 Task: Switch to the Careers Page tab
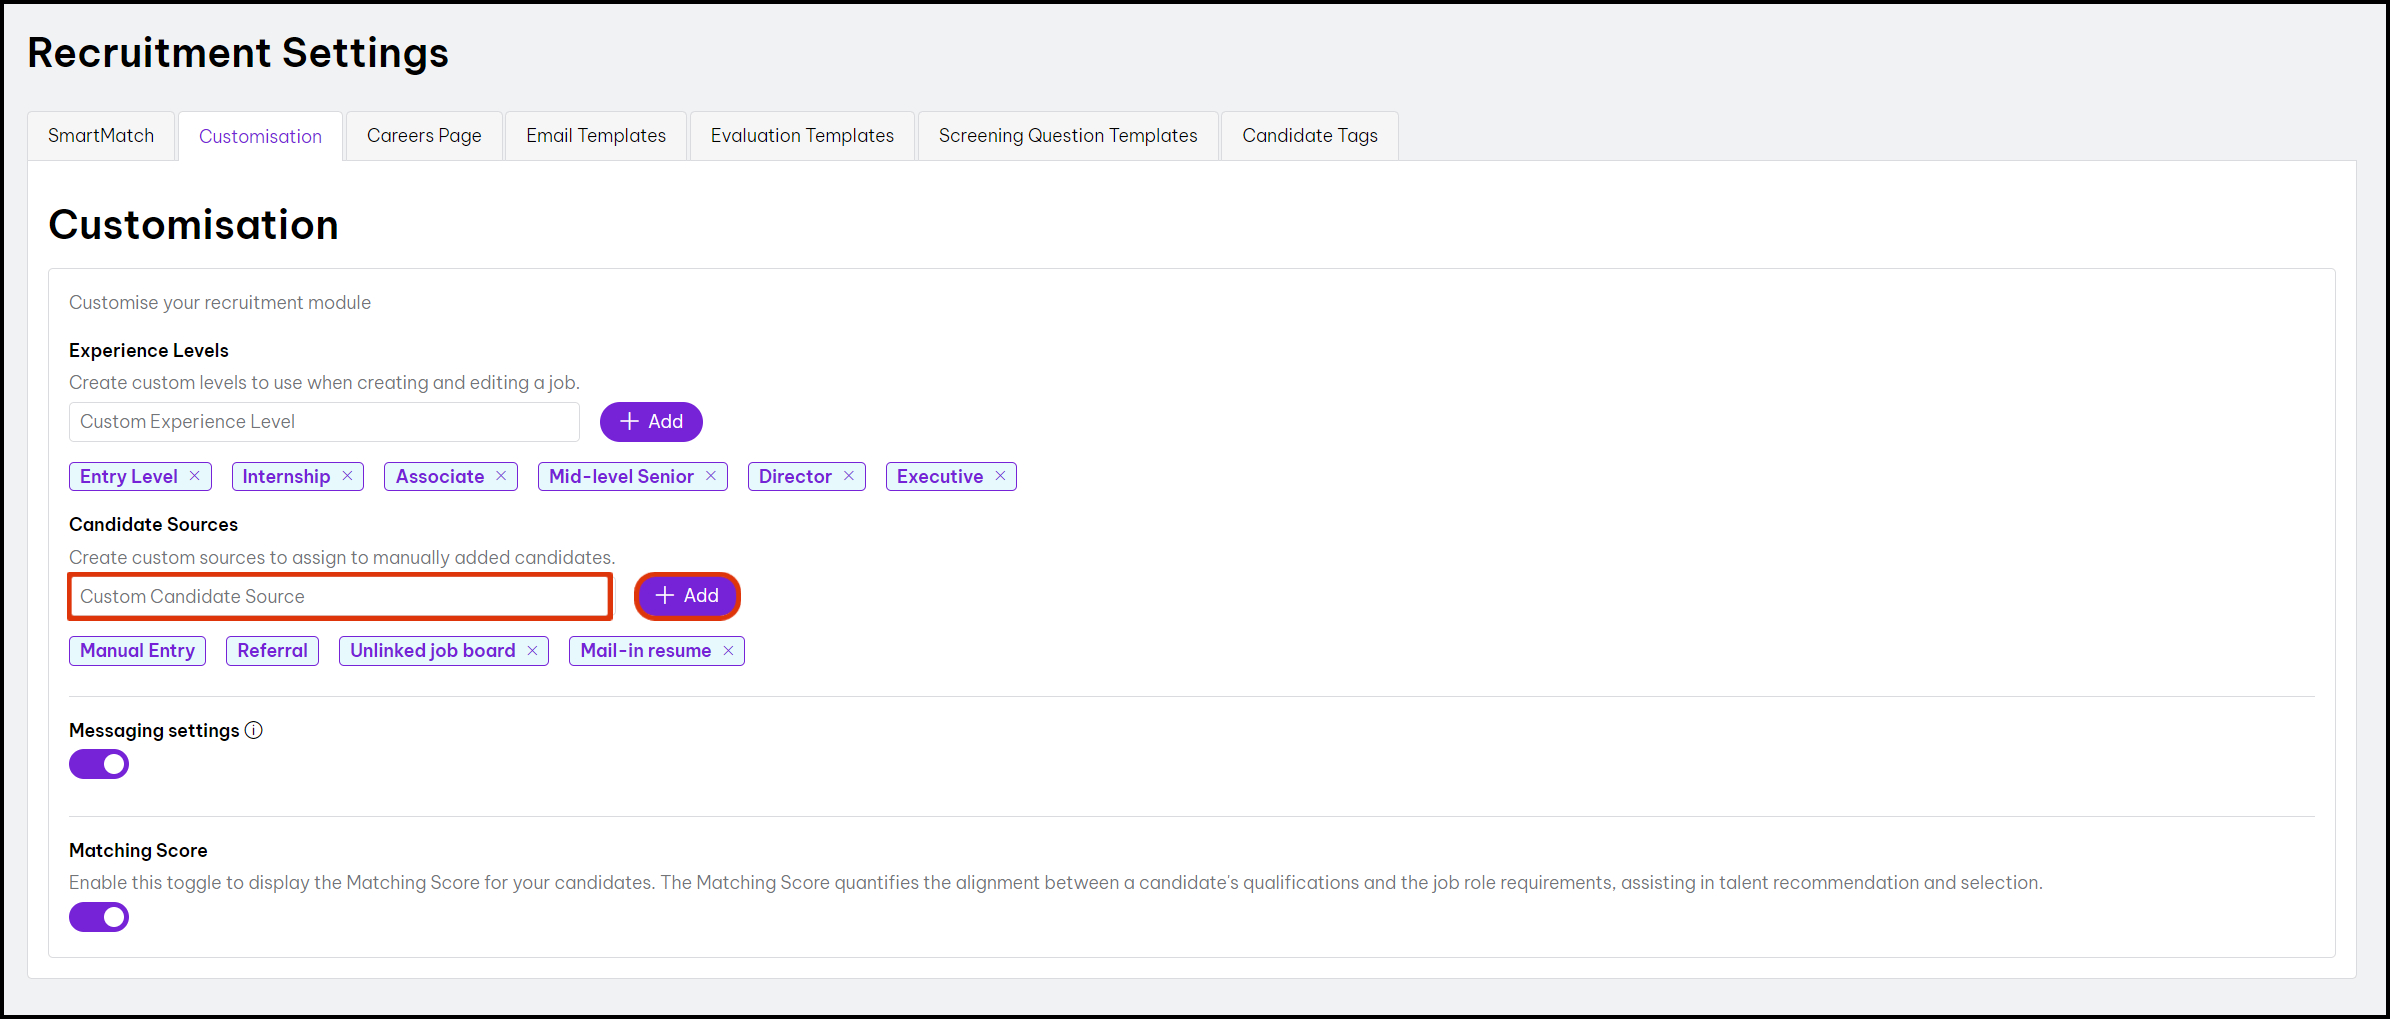tap(424, 136)
